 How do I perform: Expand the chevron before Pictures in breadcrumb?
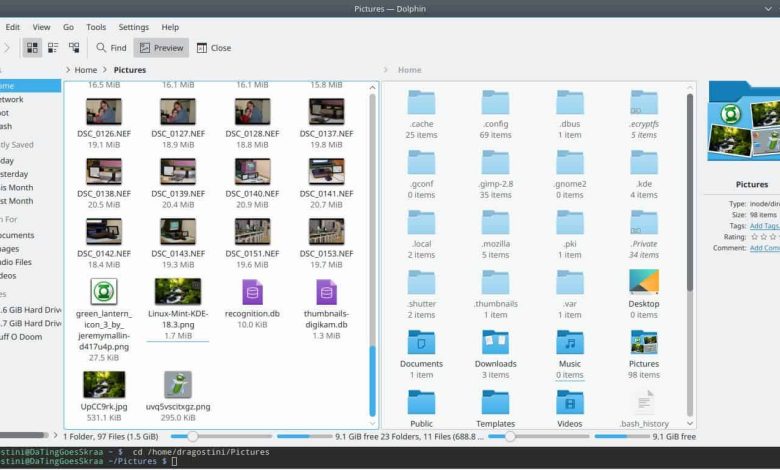(x=106, y=70)
